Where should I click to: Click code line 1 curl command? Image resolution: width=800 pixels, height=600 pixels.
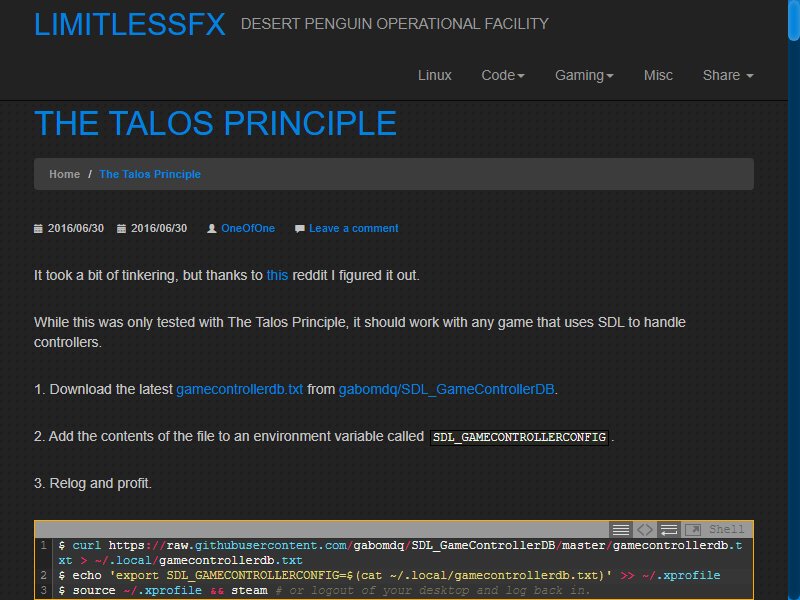[x=400, y=553]
